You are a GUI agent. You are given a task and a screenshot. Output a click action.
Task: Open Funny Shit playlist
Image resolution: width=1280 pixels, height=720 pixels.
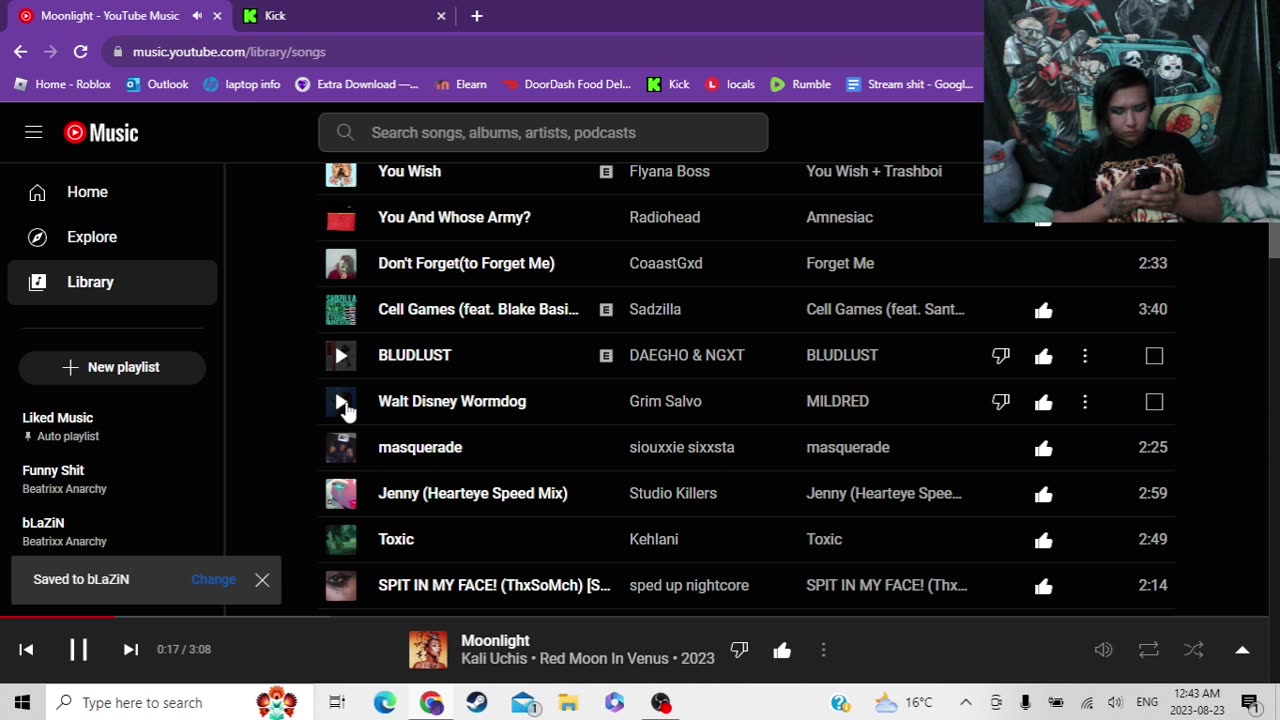point(53,470)
